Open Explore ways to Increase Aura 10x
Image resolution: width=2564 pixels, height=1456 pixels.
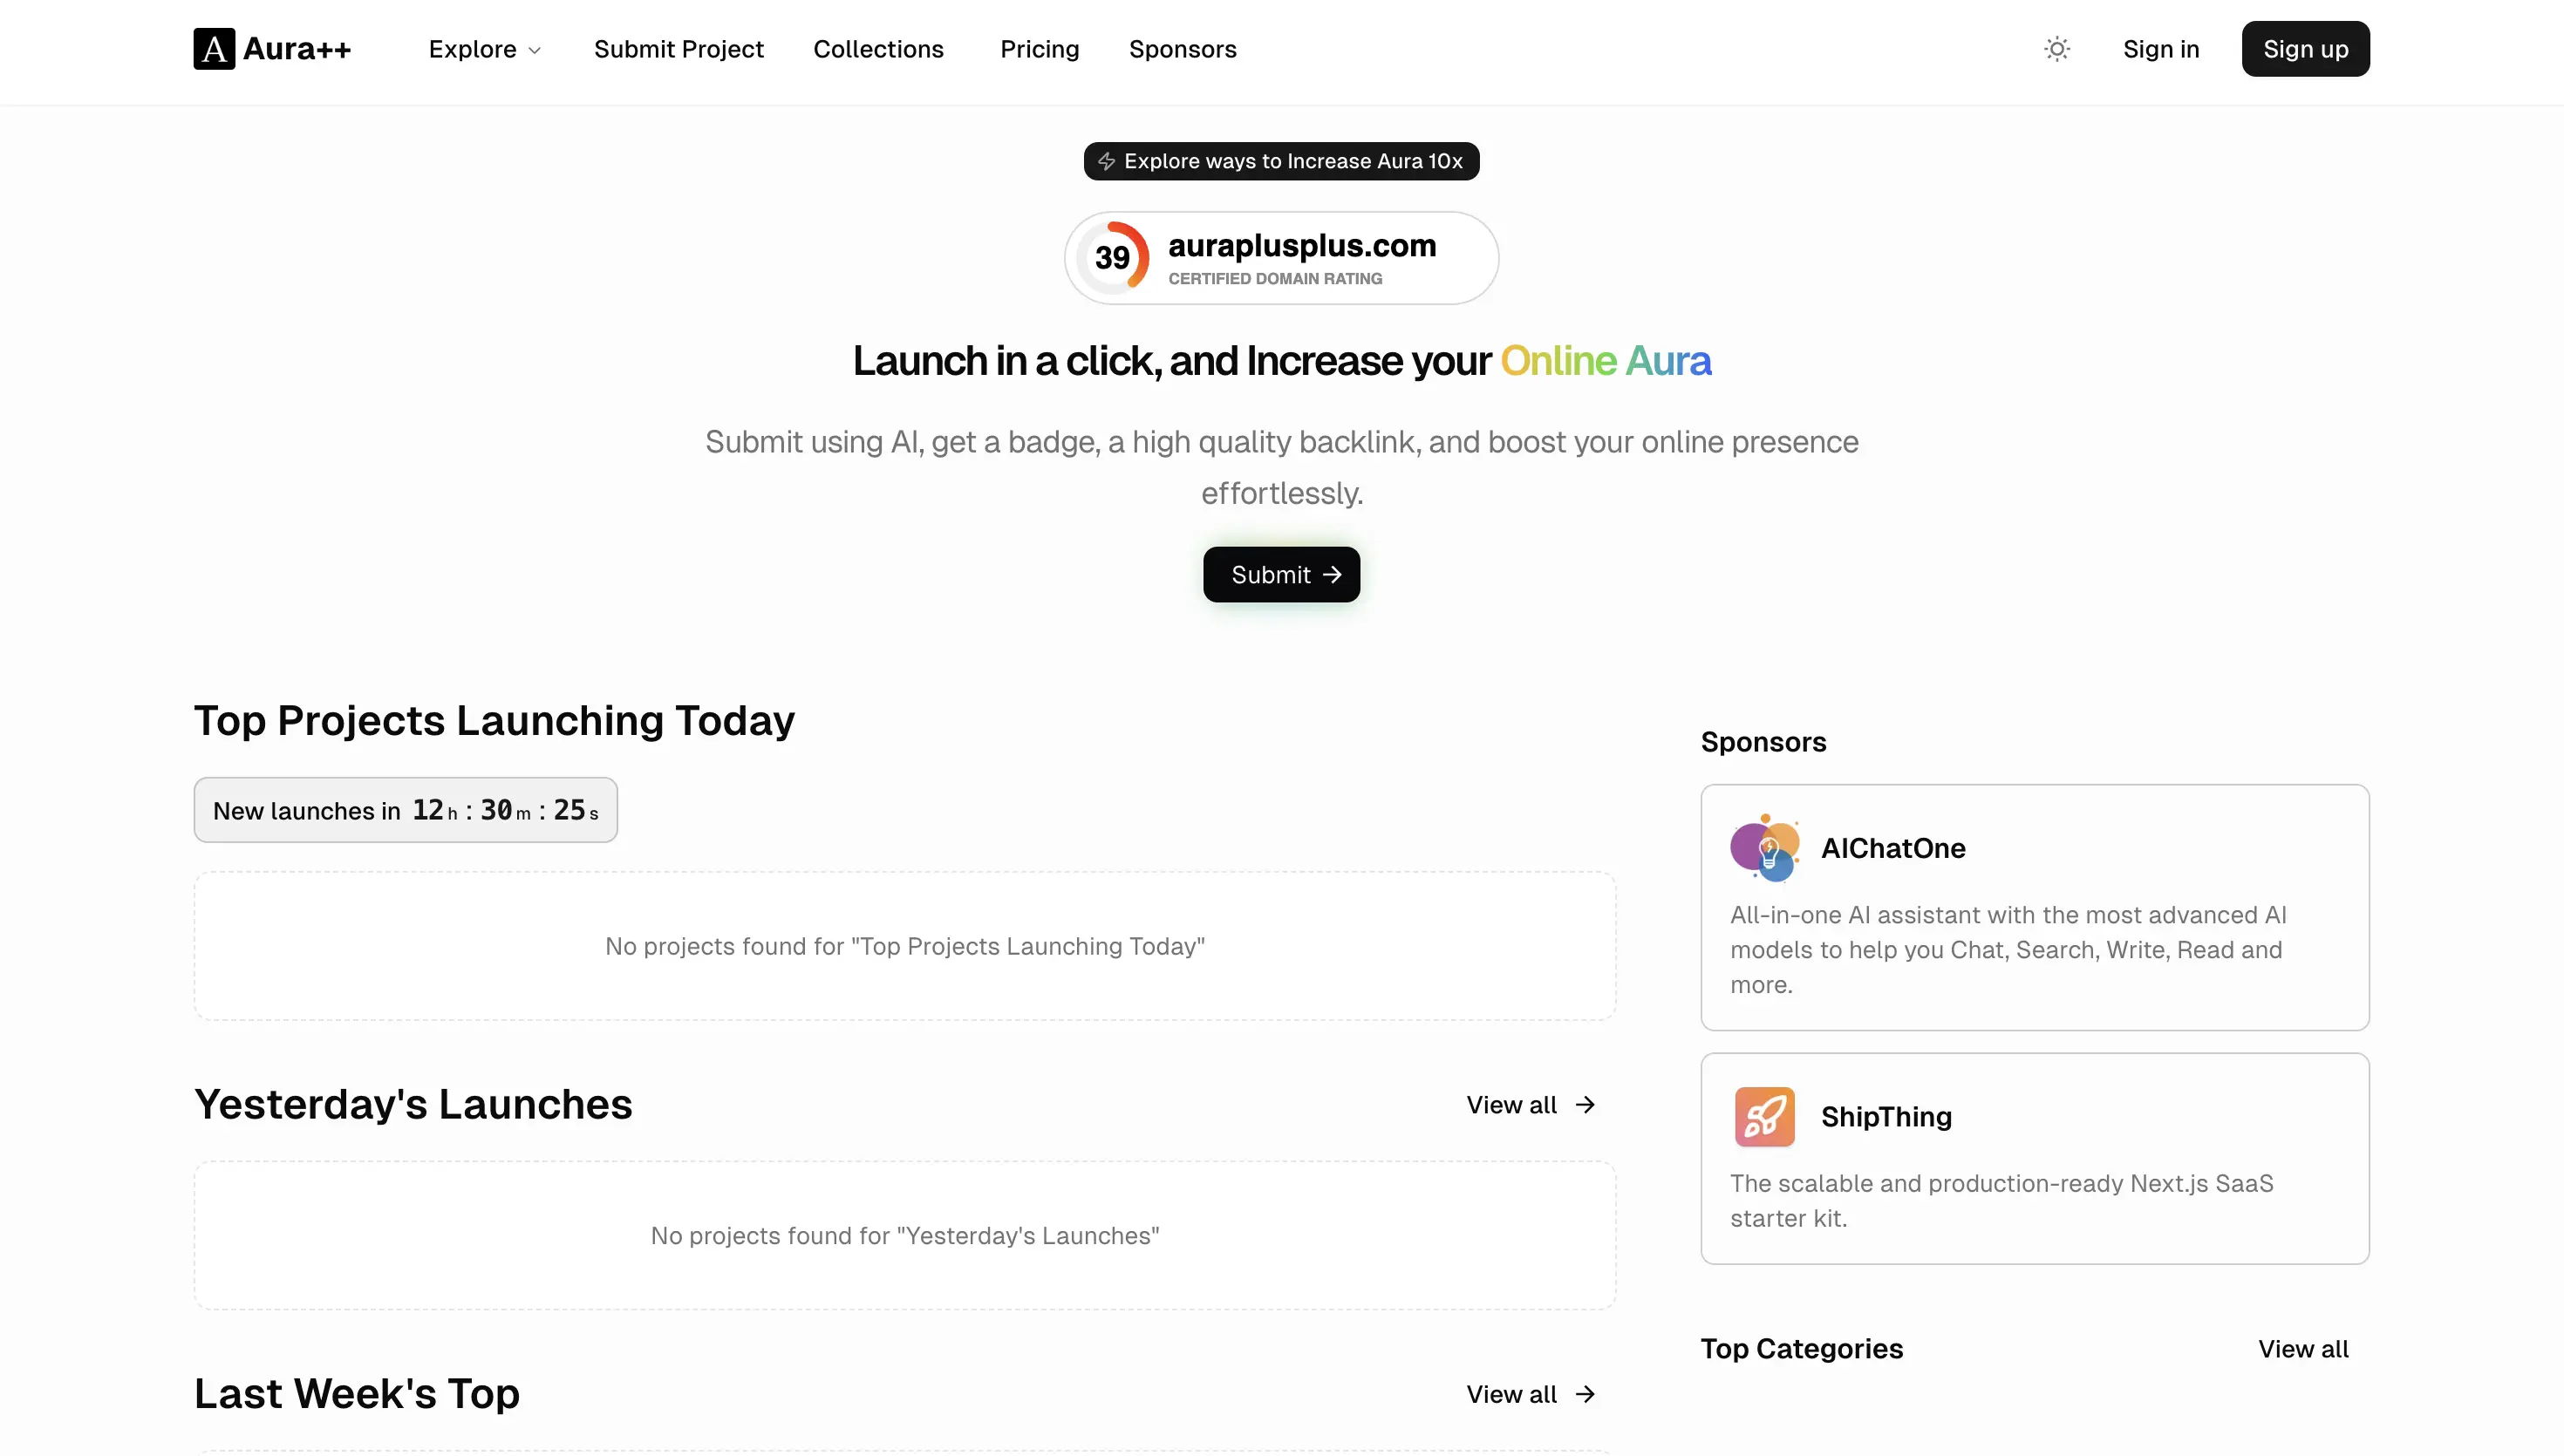pyautogui.click(x=1281, y=161)
